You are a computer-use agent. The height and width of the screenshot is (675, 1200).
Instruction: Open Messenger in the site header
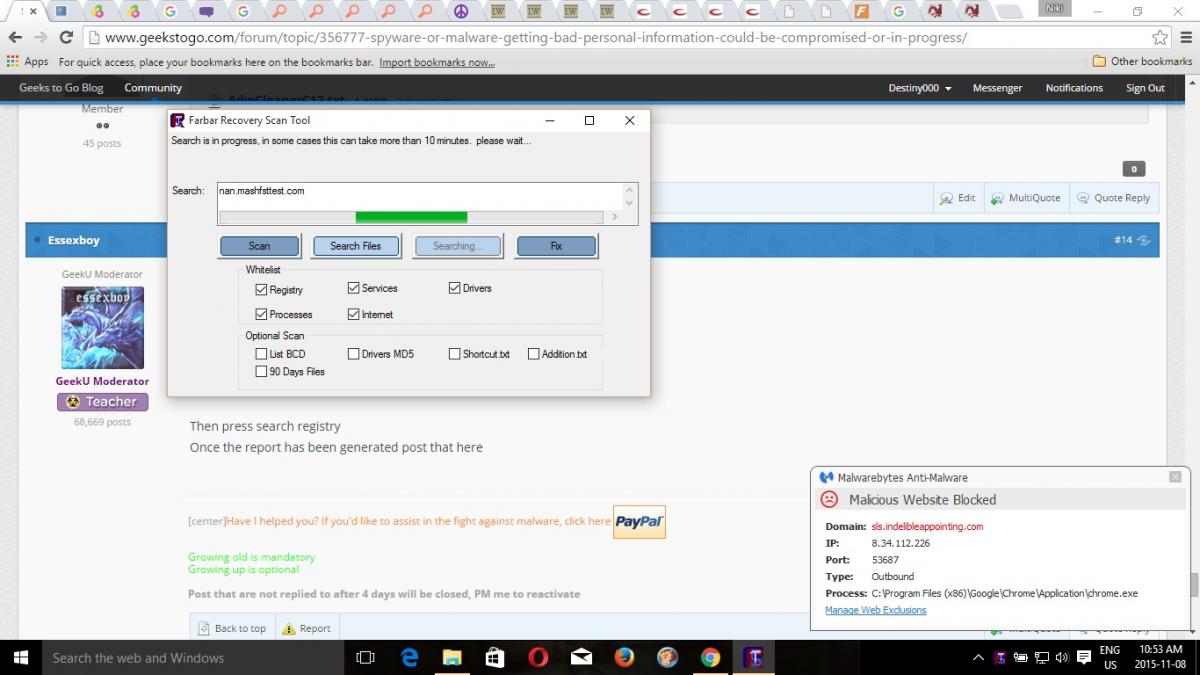[x=997, y=88]
